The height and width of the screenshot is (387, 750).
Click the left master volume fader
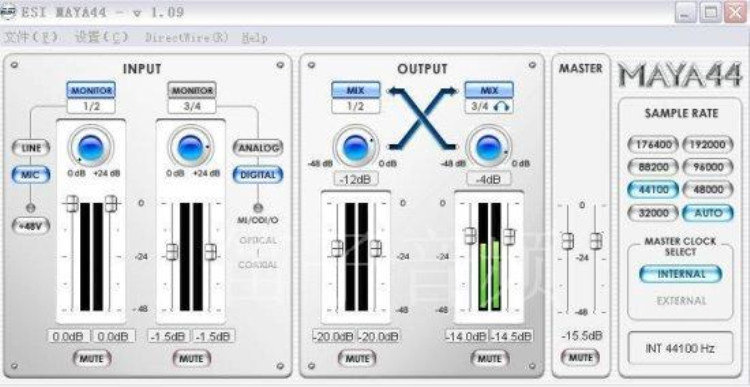[567, 241]
